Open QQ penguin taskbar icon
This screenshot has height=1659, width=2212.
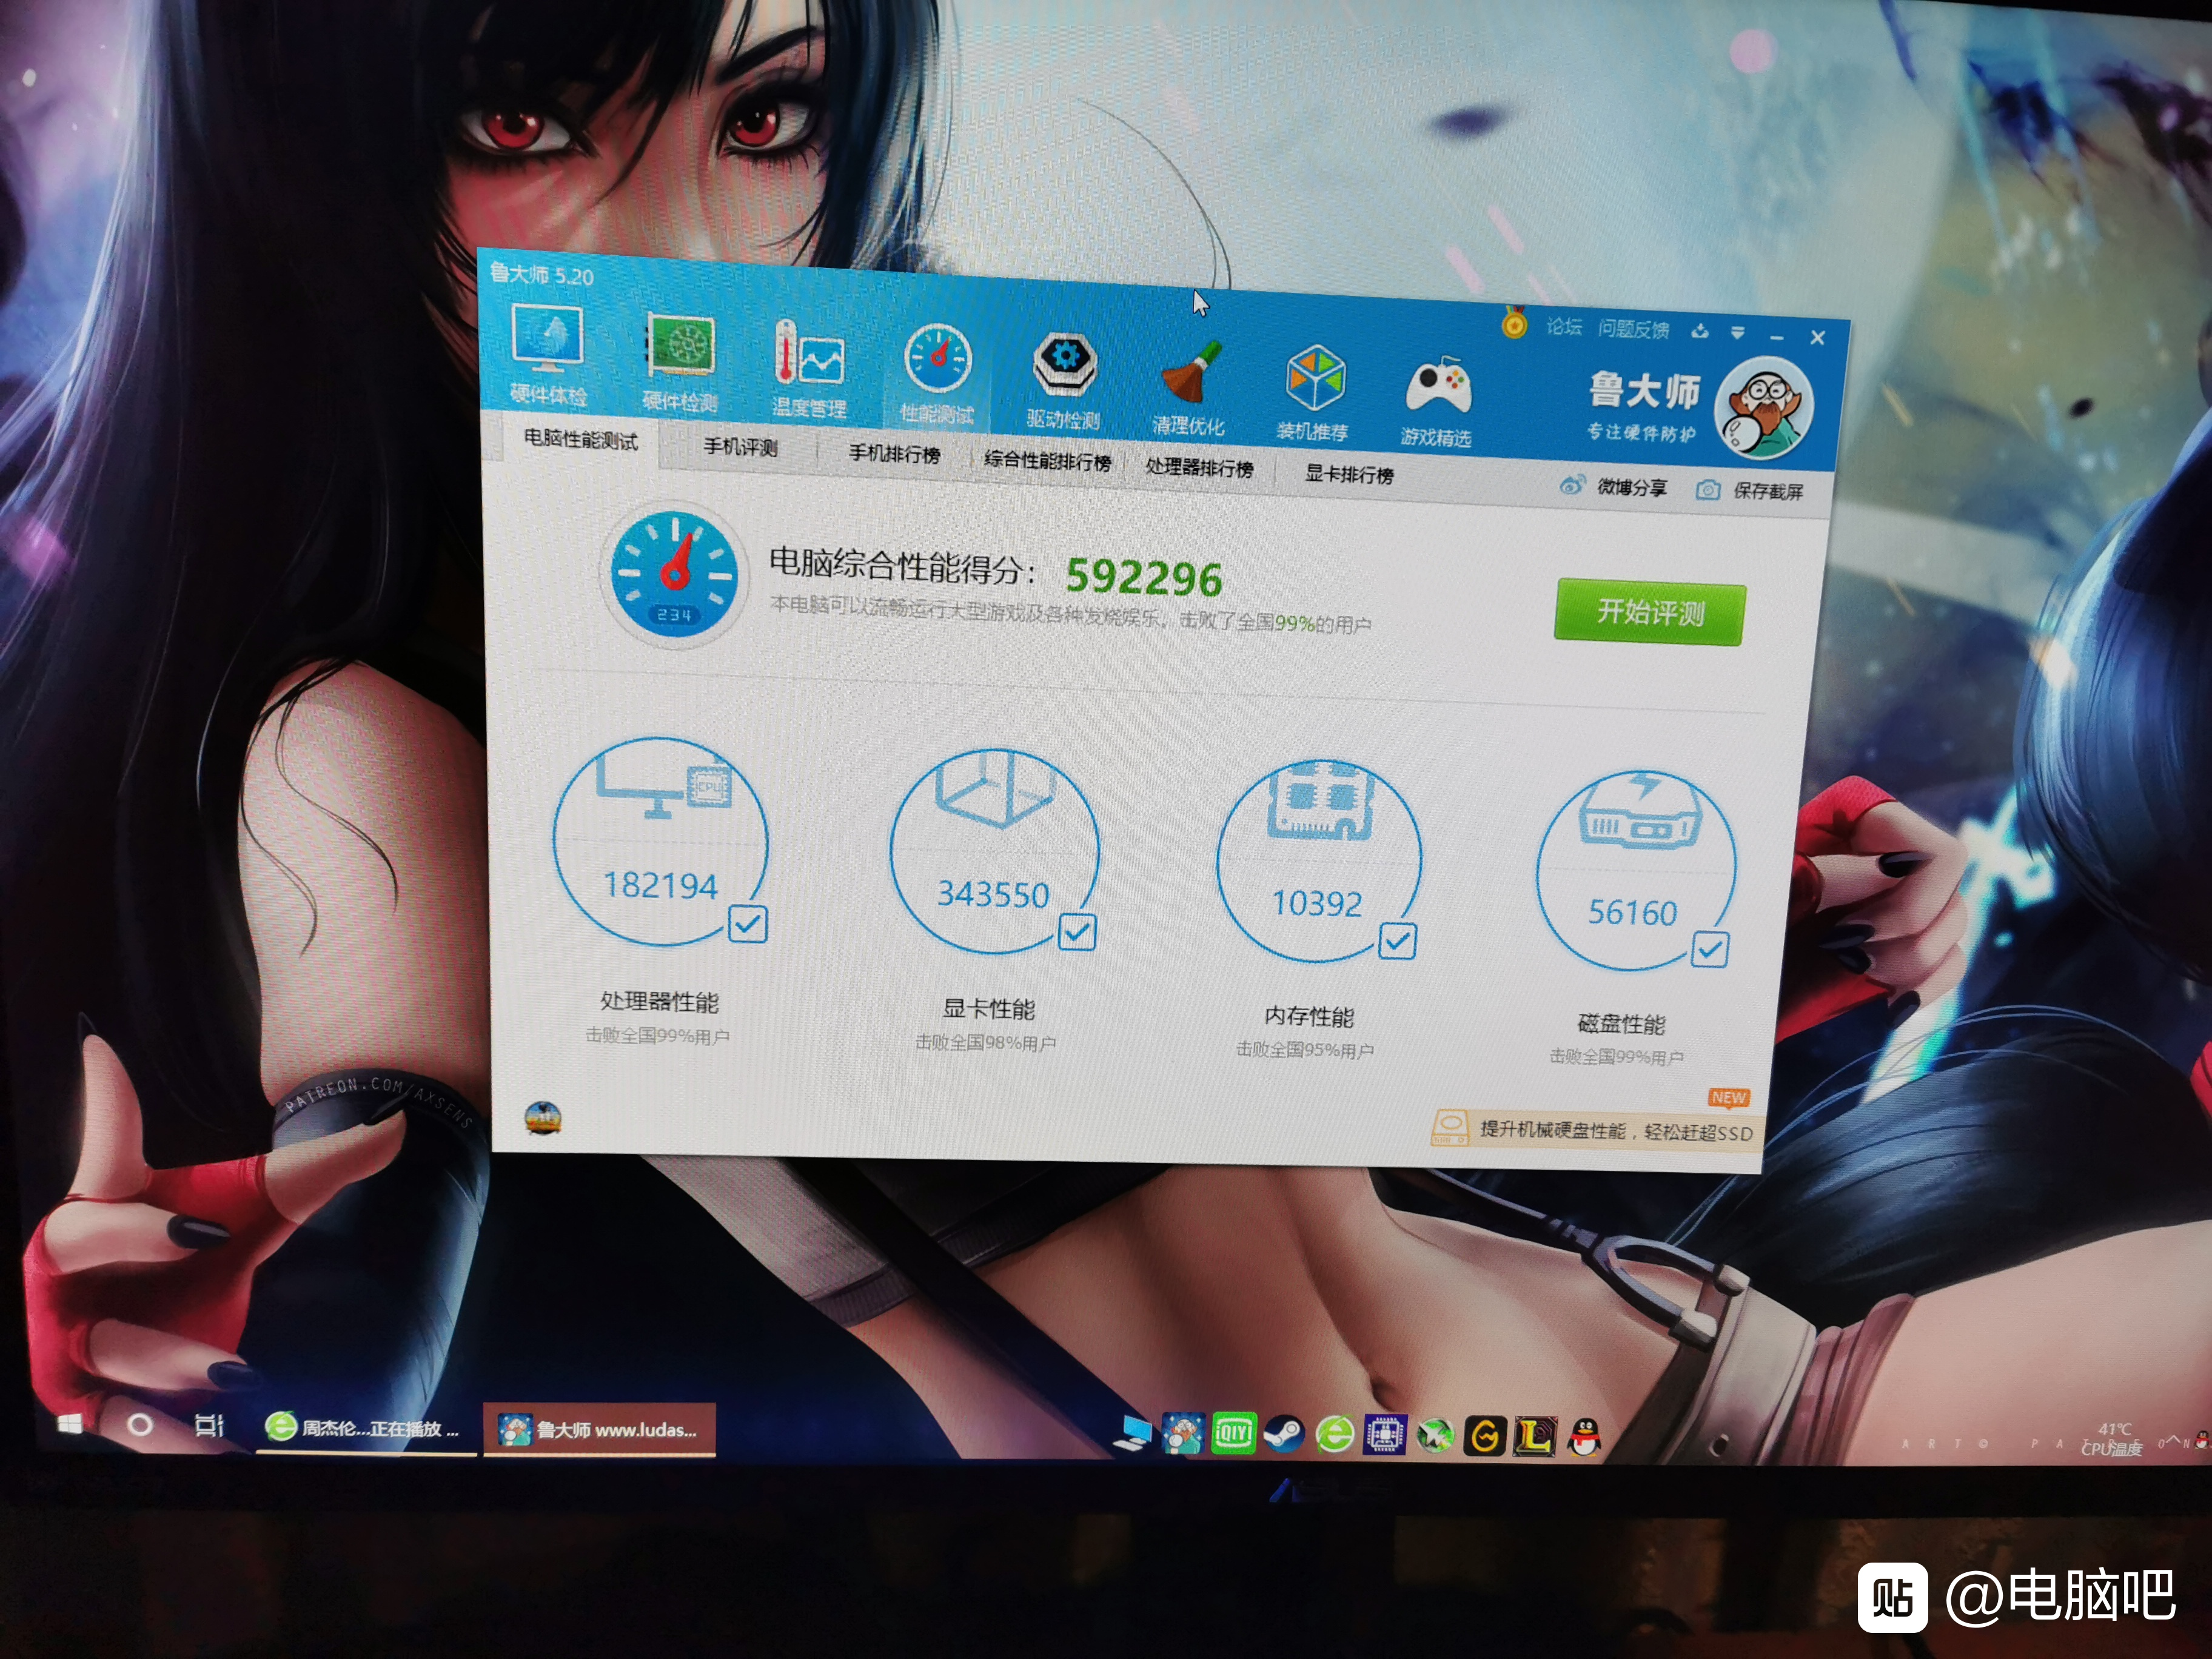(1584, 1438)
